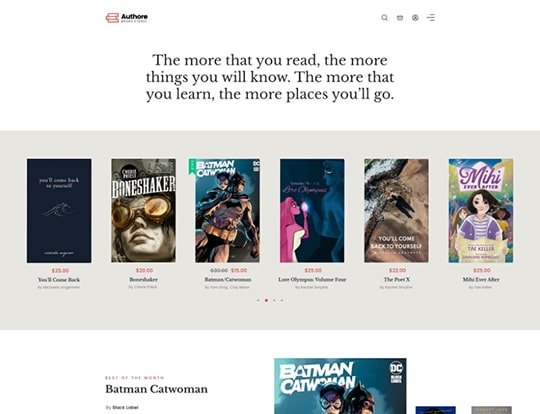Open the Mihi Ever After book cover
This screenshot has width=540, height=414.
click(481, 210)
